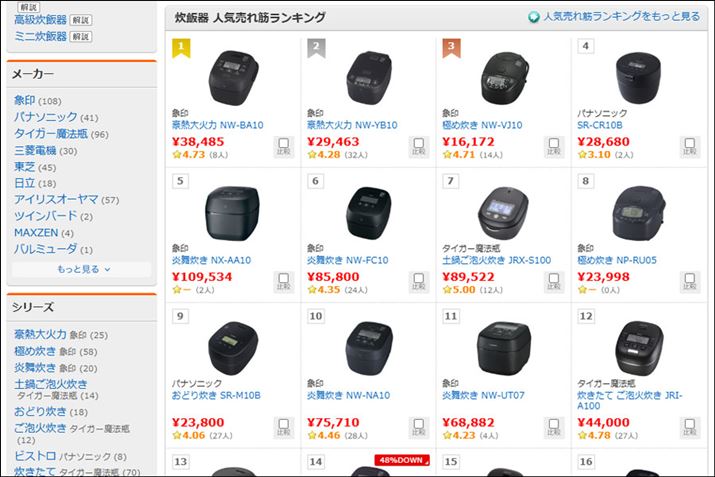Click the 48%DOWN discount badge
Image resolution: width=715 pixels, height=477 pixels.
tap(402, 460)
